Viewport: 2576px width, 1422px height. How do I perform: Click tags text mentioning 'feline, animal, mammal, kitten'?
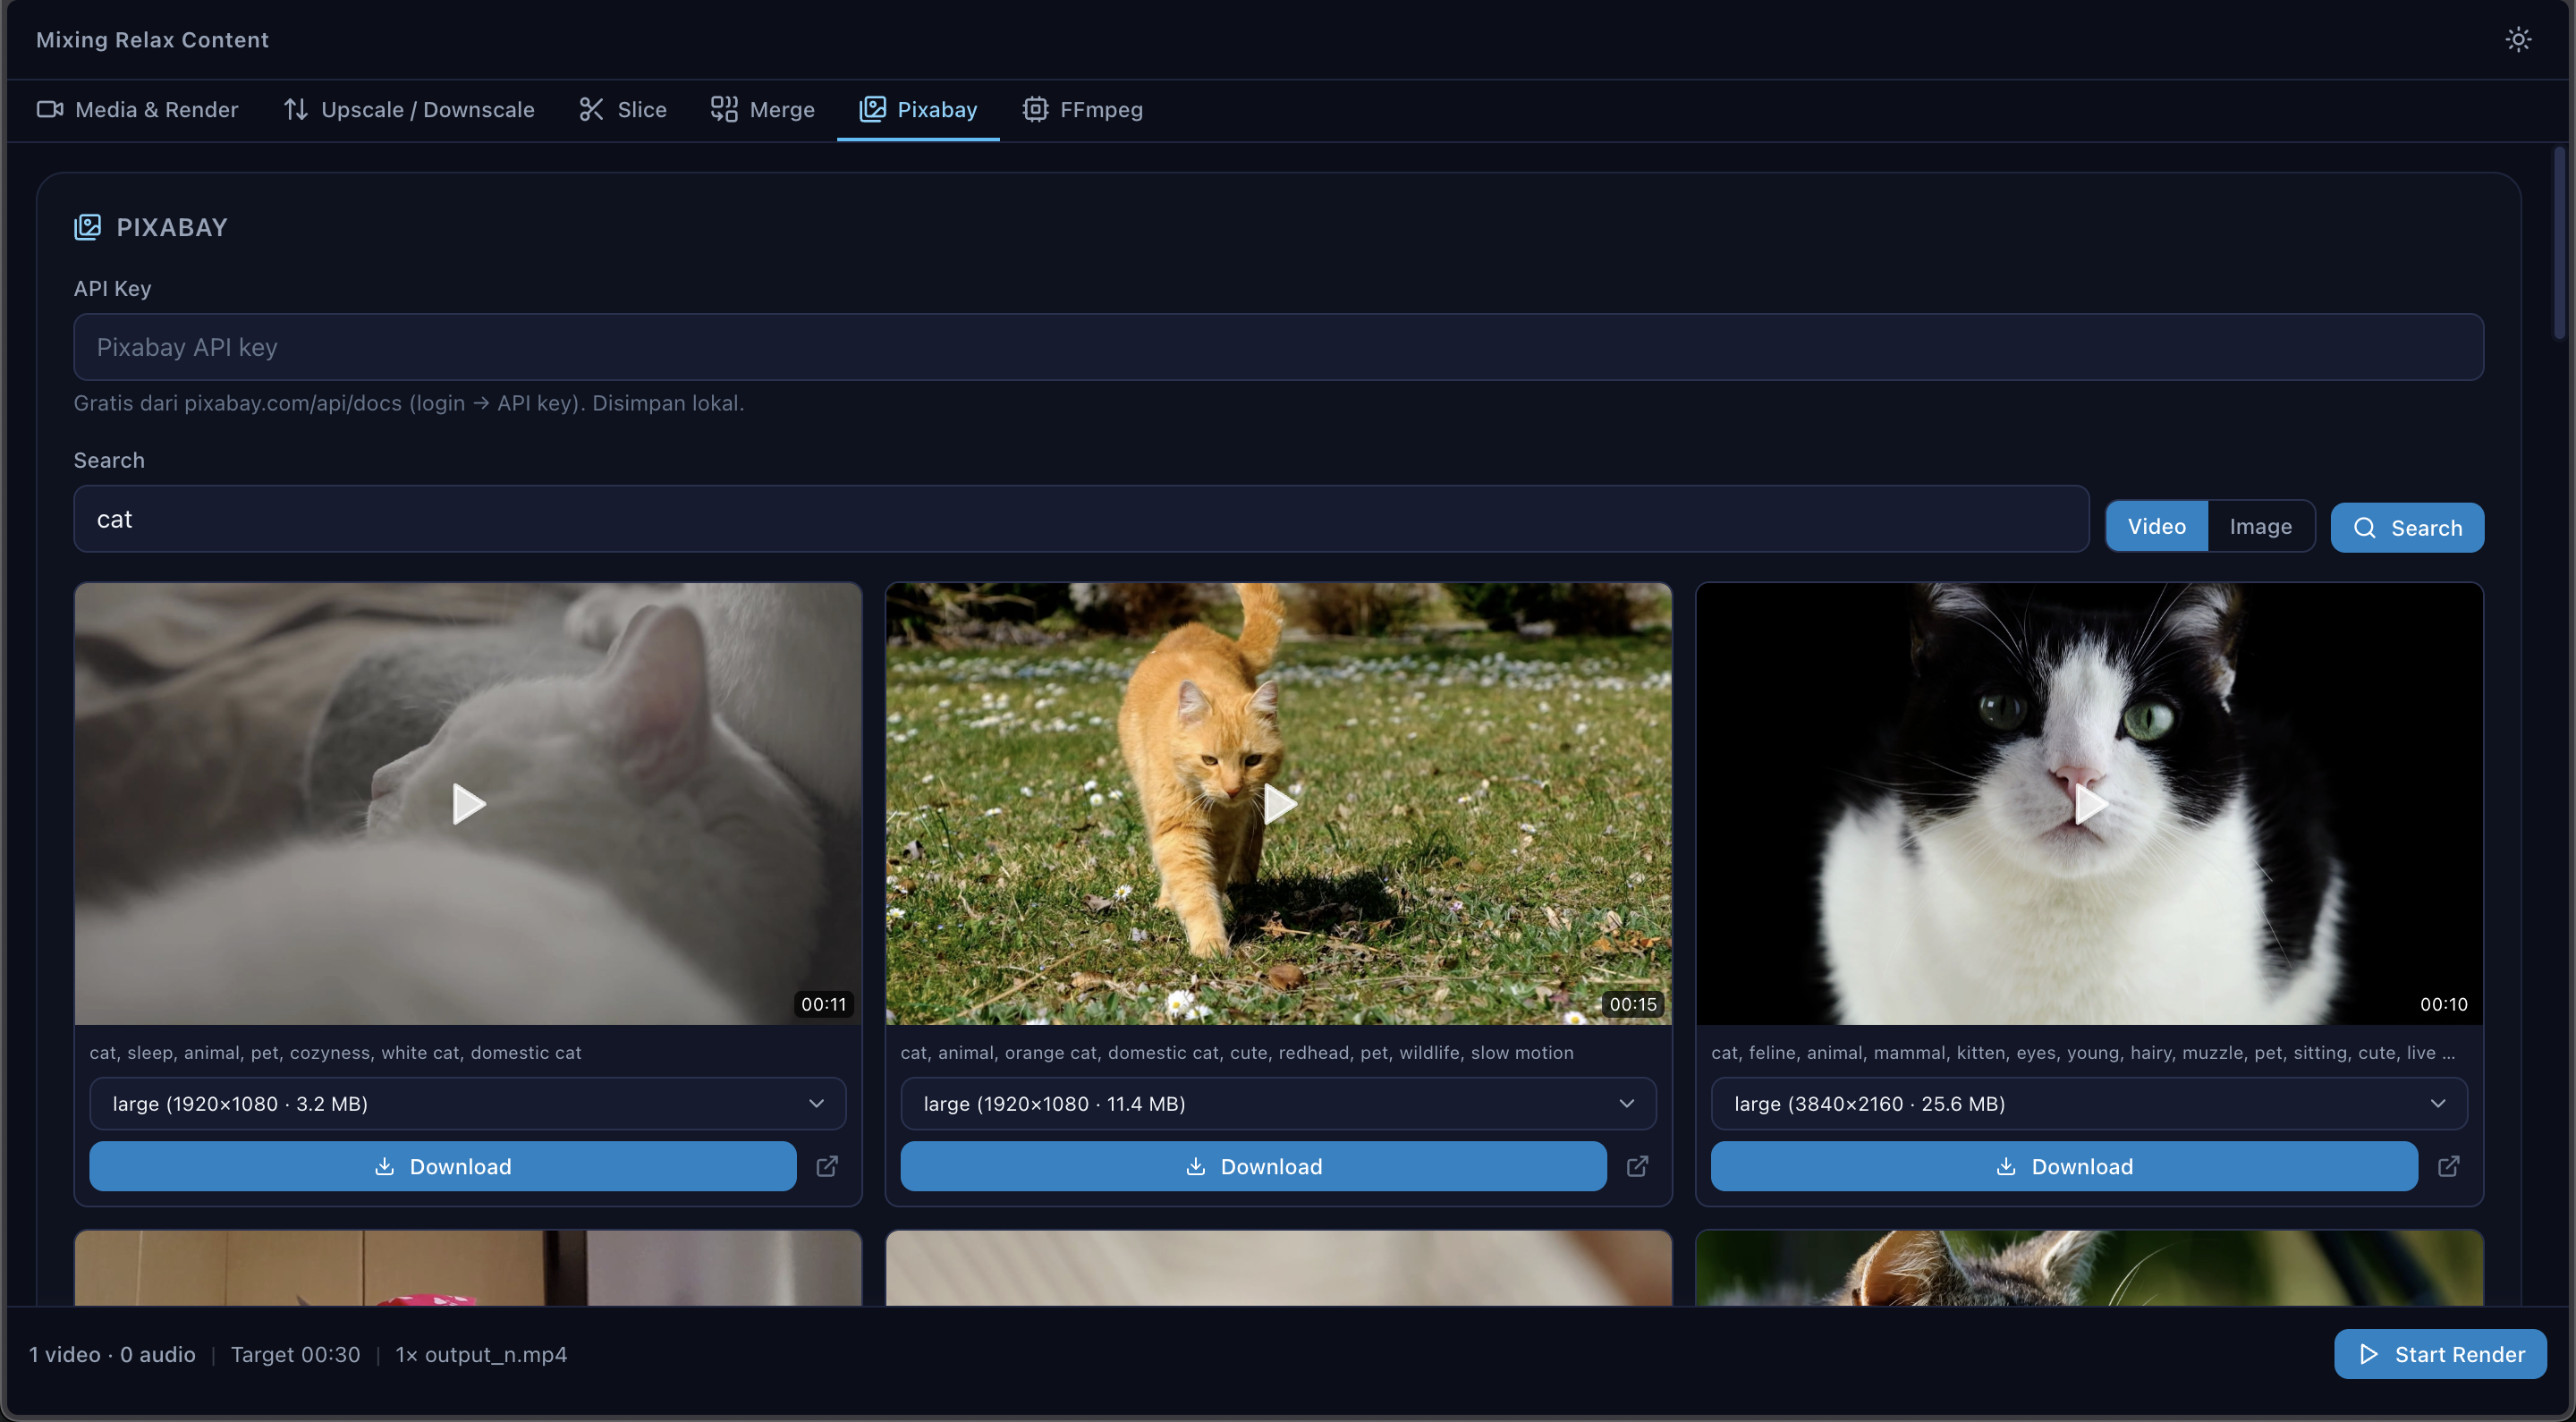(x=2083, y=1052)
